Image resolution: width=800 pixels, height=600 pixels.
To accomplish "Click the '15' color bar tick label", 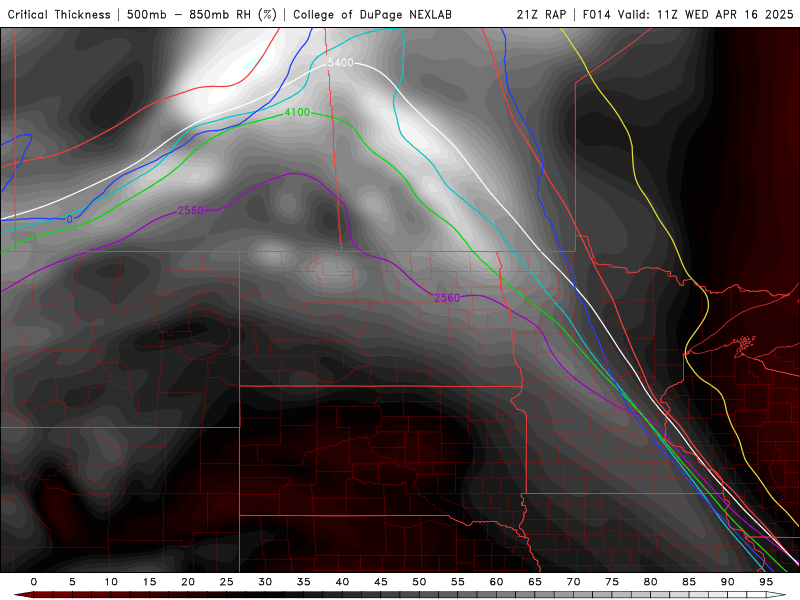I will coord(149,582).
